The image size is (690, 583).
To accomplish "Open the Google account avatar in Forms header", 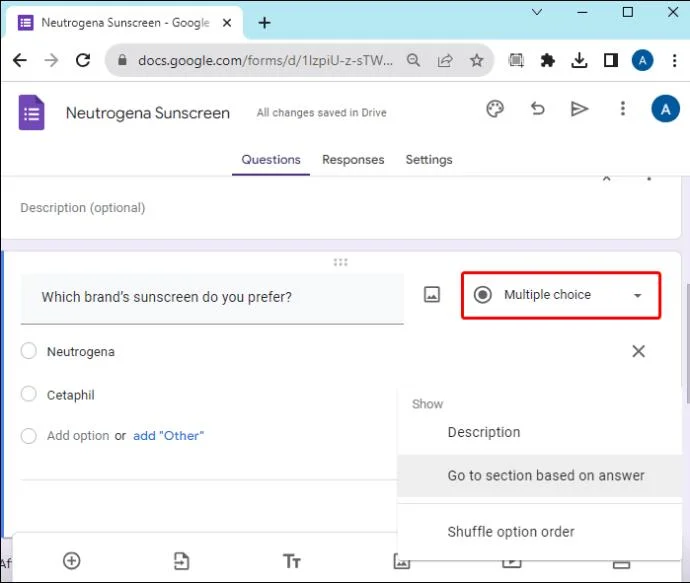I will pos(665,109).
